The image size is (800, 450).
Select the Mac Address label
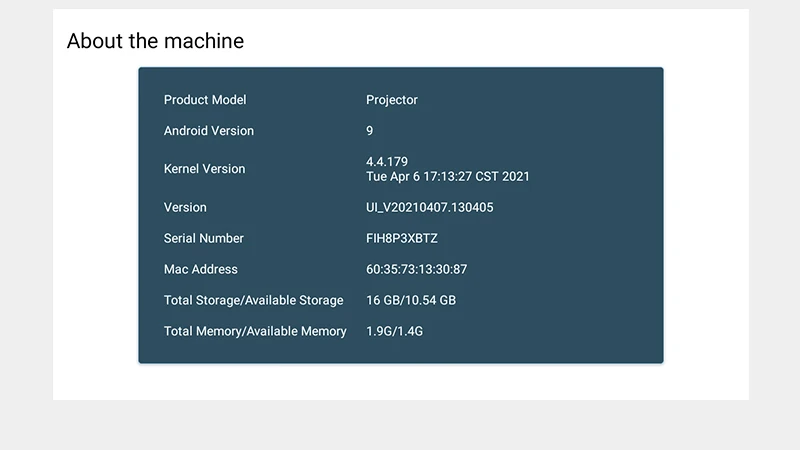tap(201, 270)
